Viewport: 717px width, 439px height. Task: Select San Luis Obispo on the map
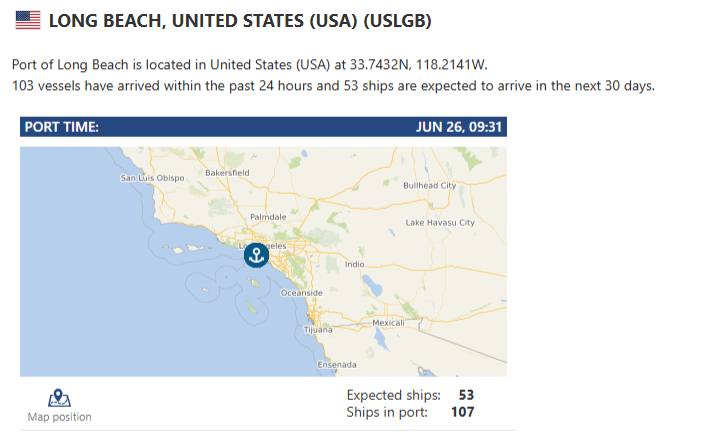click(x=152, y=178)
